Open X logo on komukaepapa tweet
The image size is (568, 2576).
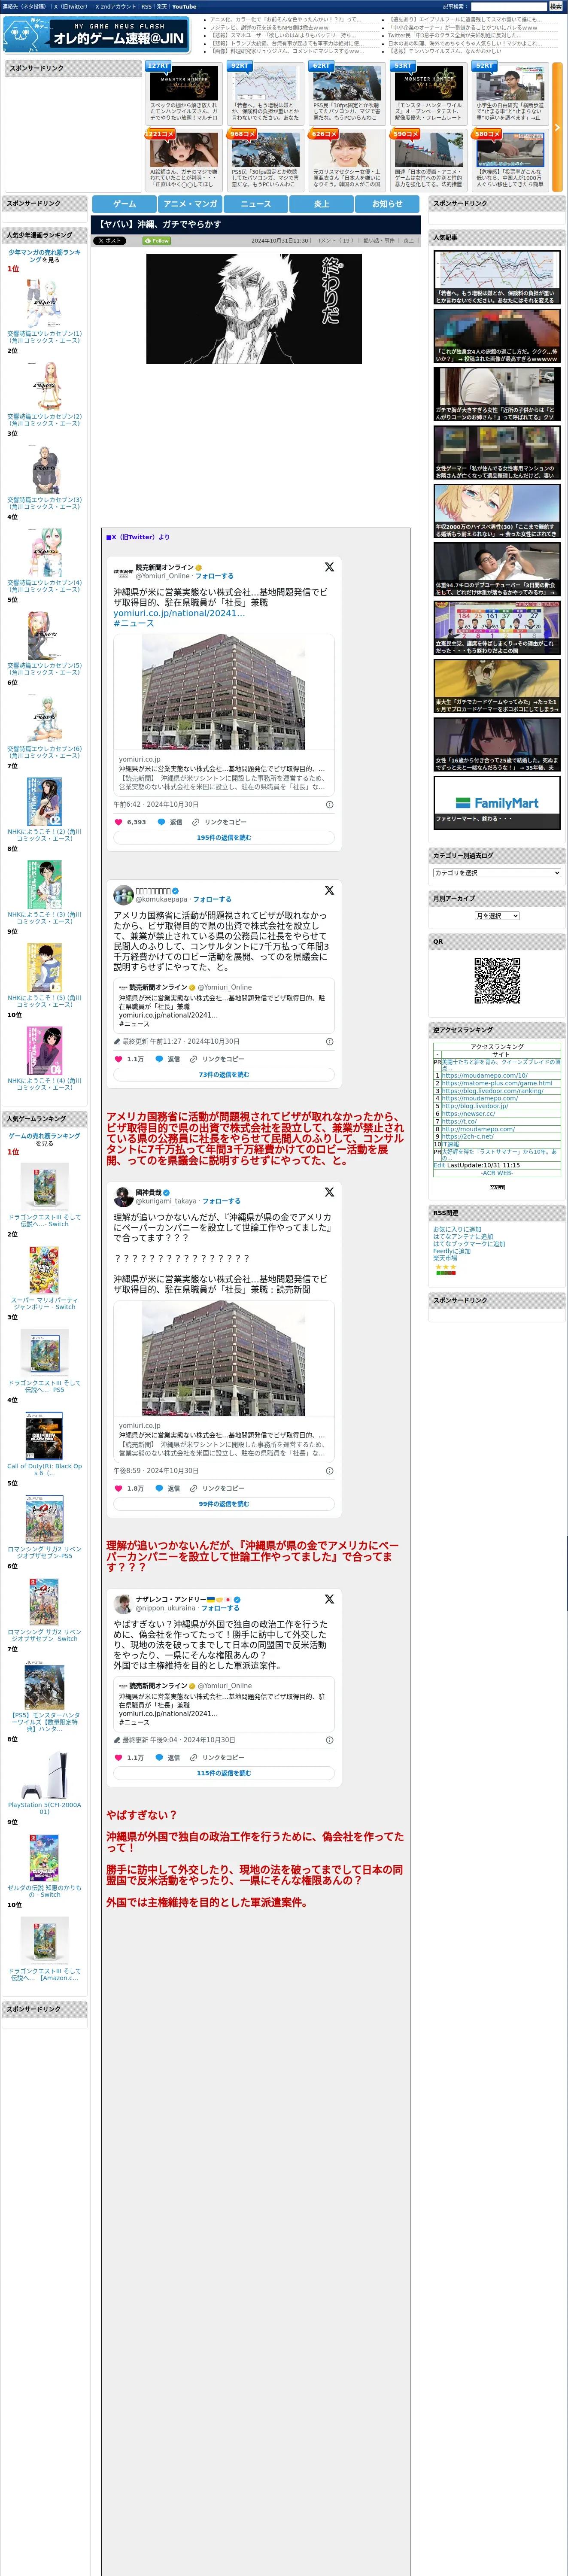click(329, 890)
